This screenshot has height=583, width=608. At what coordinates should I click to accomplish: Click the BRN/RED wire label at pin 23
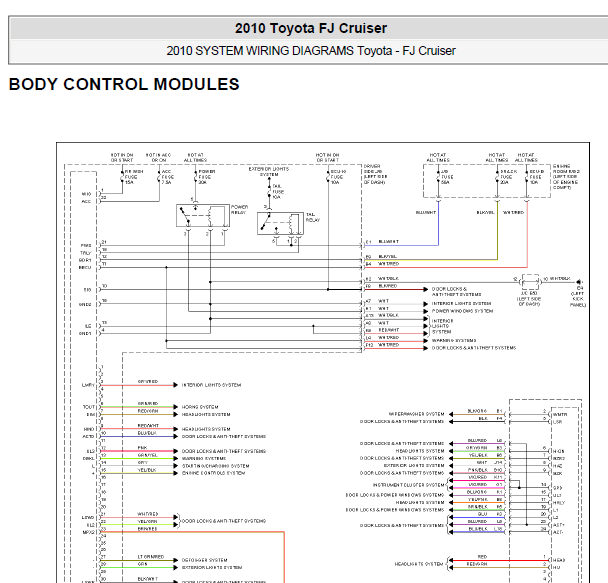147,529
